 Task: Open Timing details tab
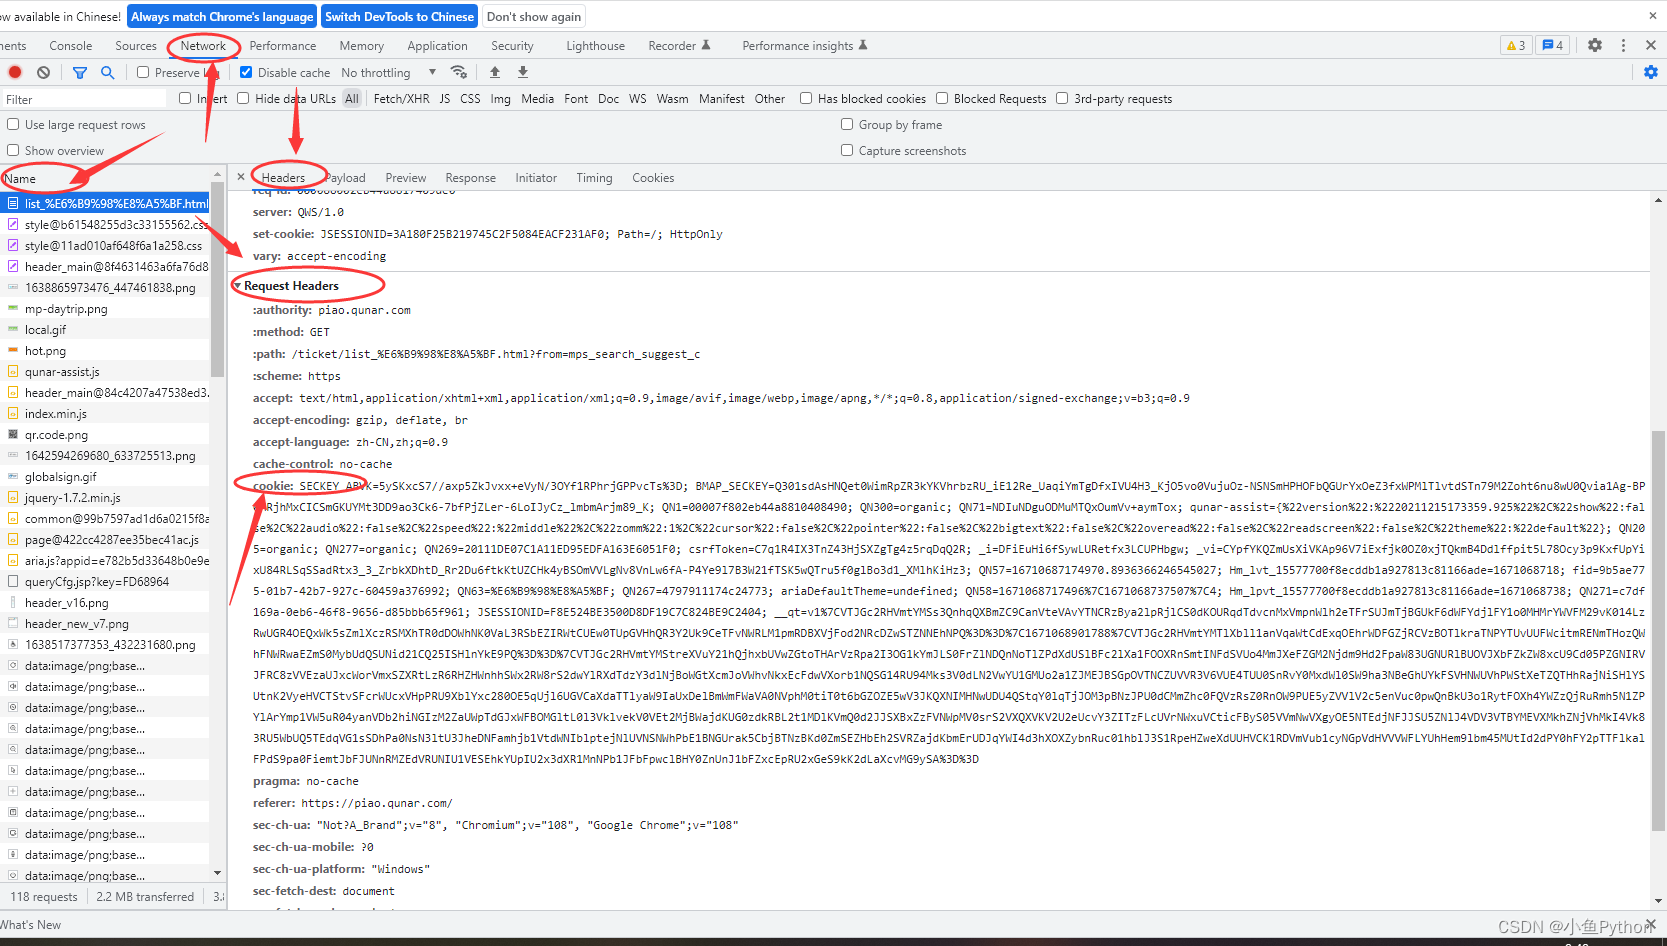[x=594, y=177]
